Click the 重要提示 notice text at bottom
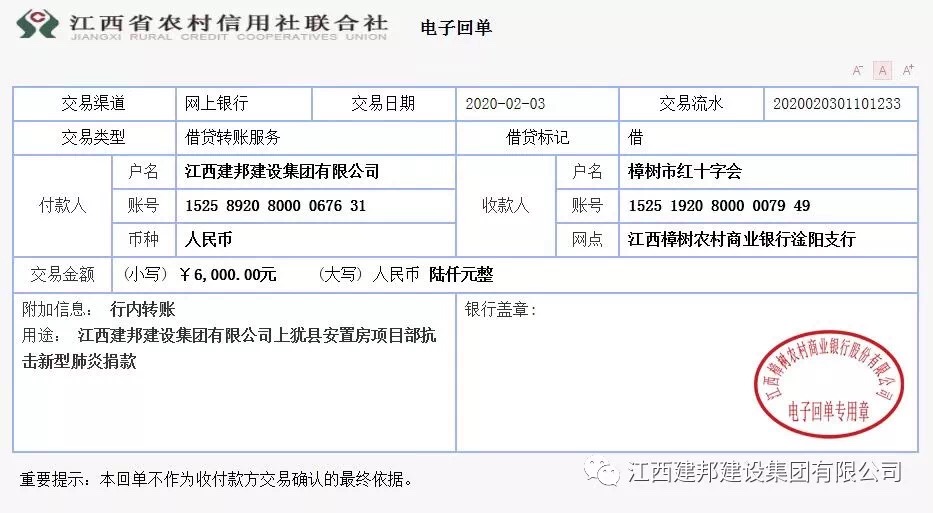This screenshot has width=933, height=513. click(215, 479)
